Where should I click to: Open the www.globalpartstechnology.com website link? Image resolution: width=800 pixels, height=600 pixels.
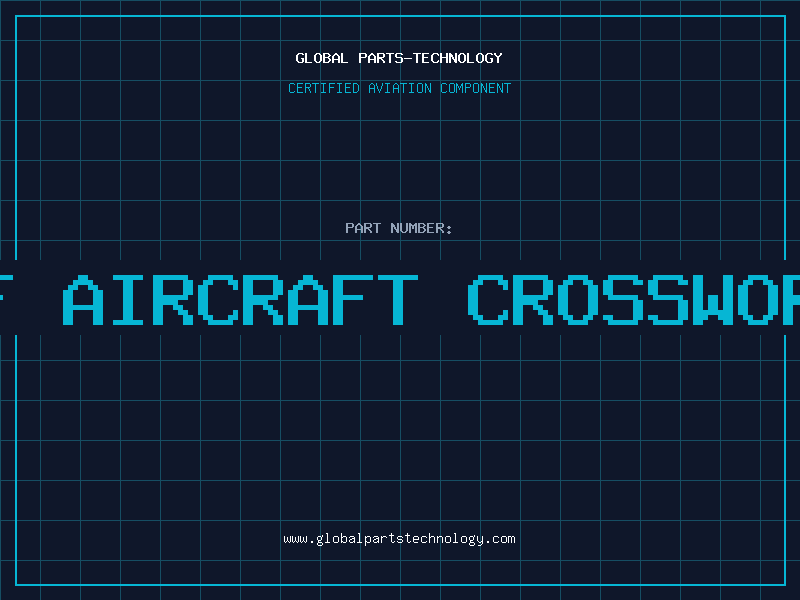pos(399,539)
